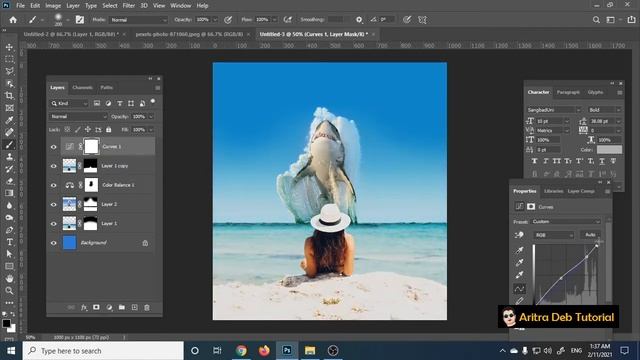Open Chrome from the taskbar
The height and width of the screenshot is (360, 640).
241,351
